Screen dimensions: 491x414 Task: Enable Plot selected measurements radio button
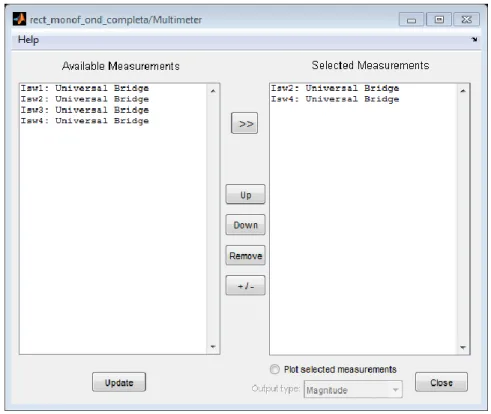coord(275,369)
